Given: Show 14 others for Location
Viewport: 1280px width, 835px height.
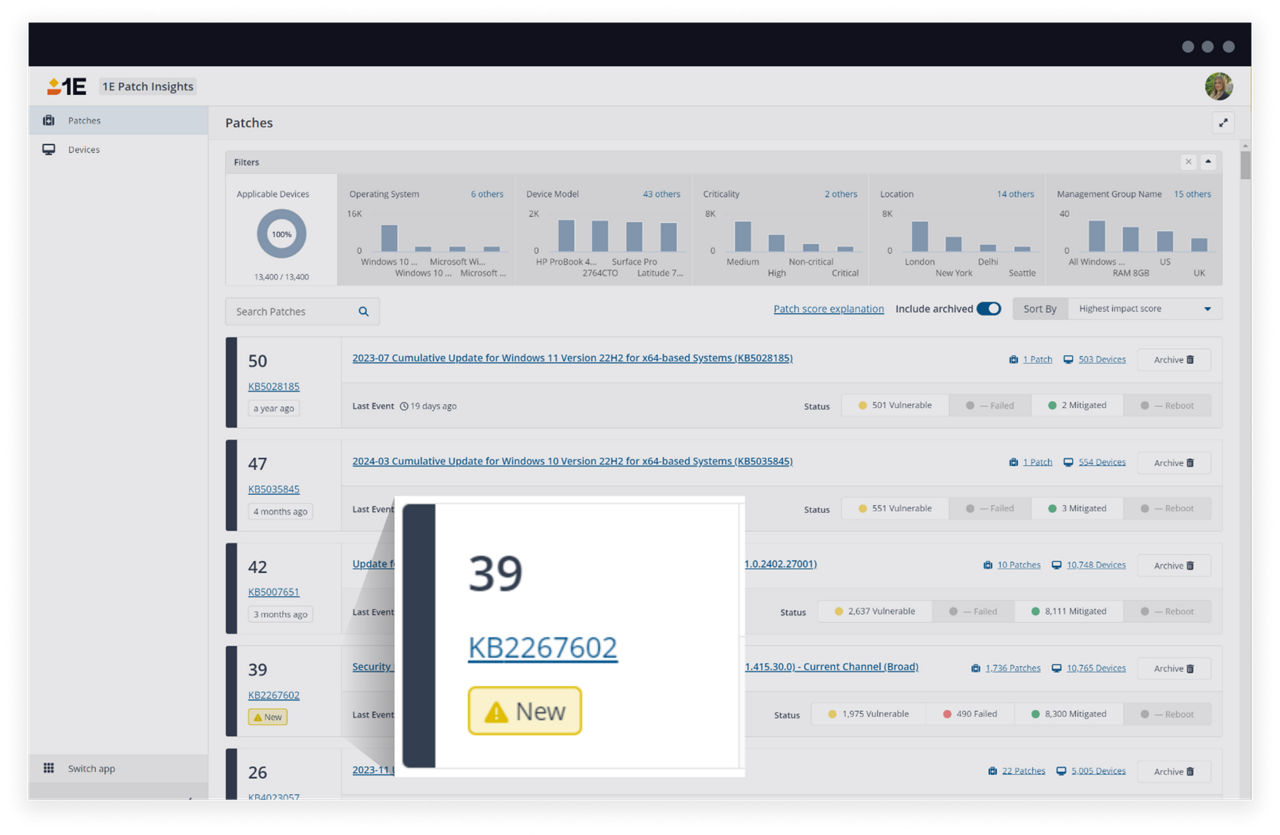Looking at the screenshot, I should click(1015, 194).
